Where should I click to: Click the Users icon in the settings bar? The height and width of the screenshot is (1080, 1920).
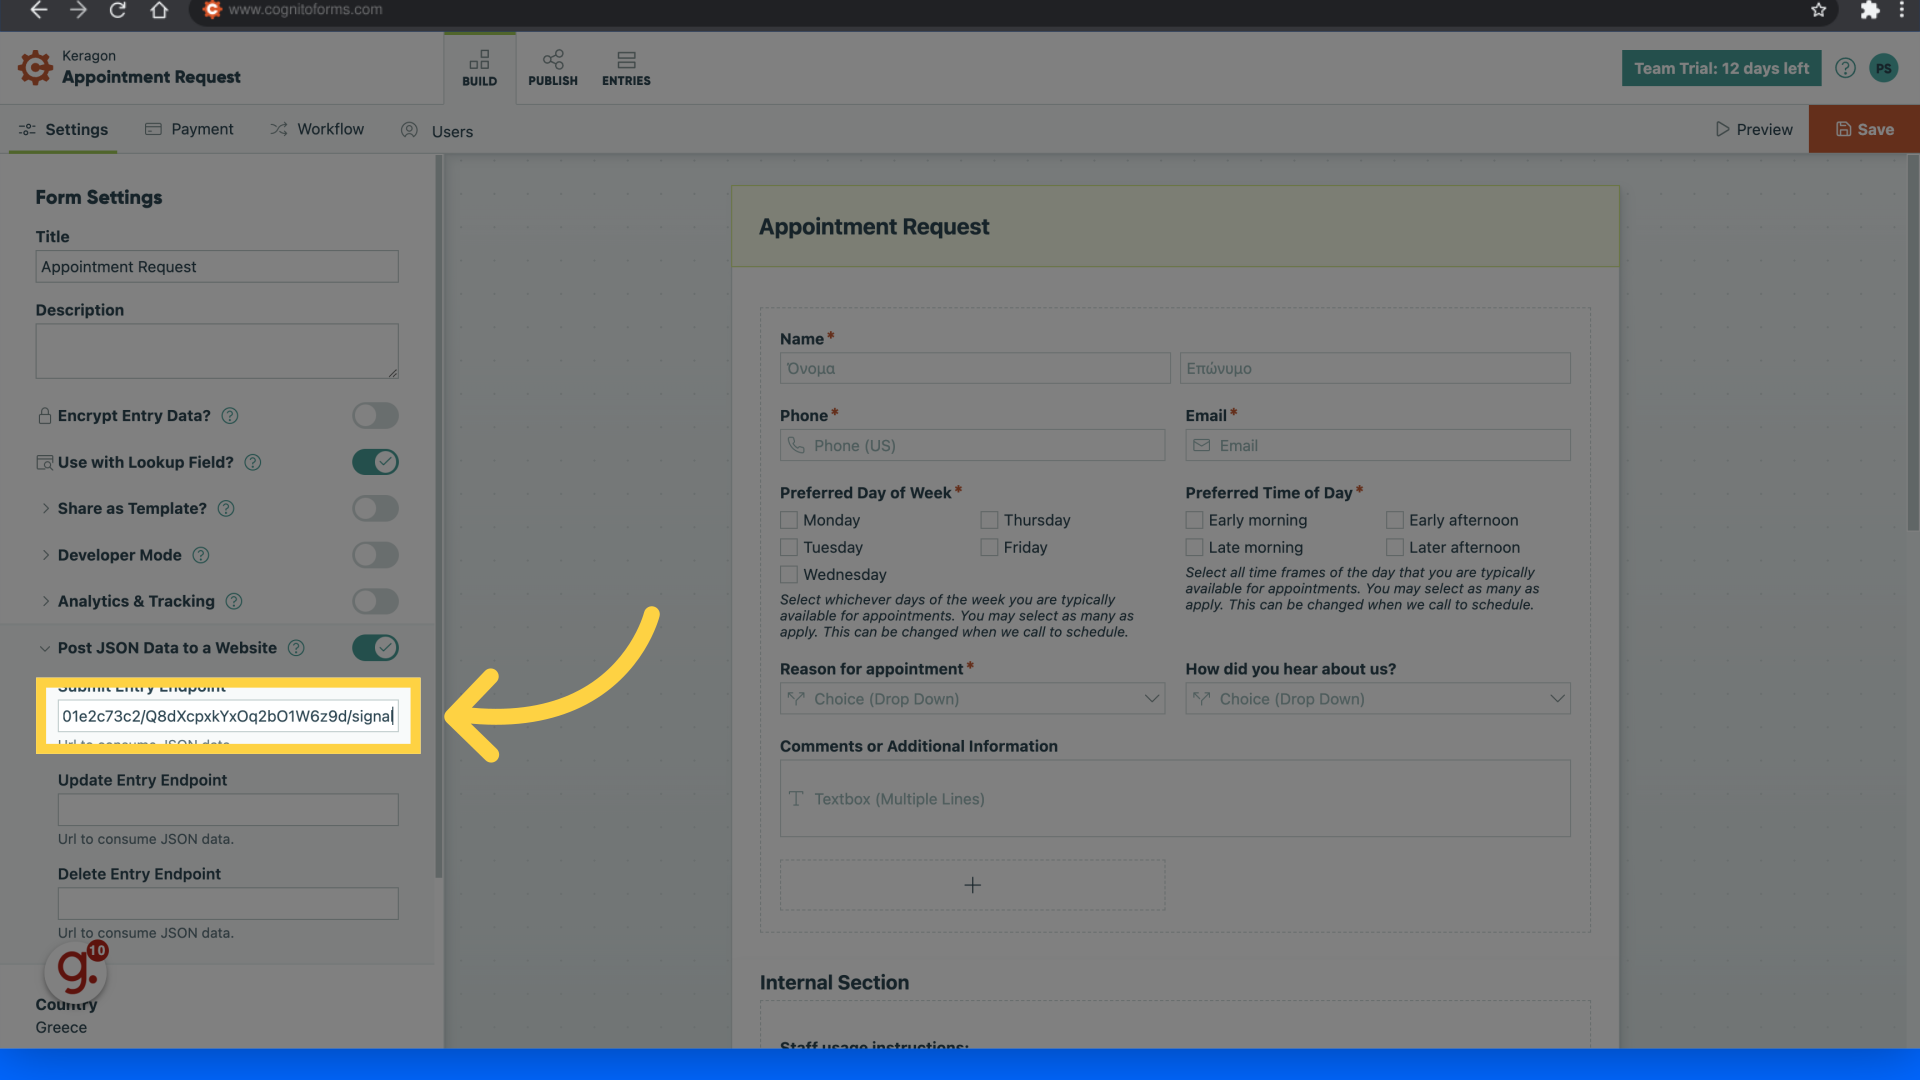click(x=408, y=130)
